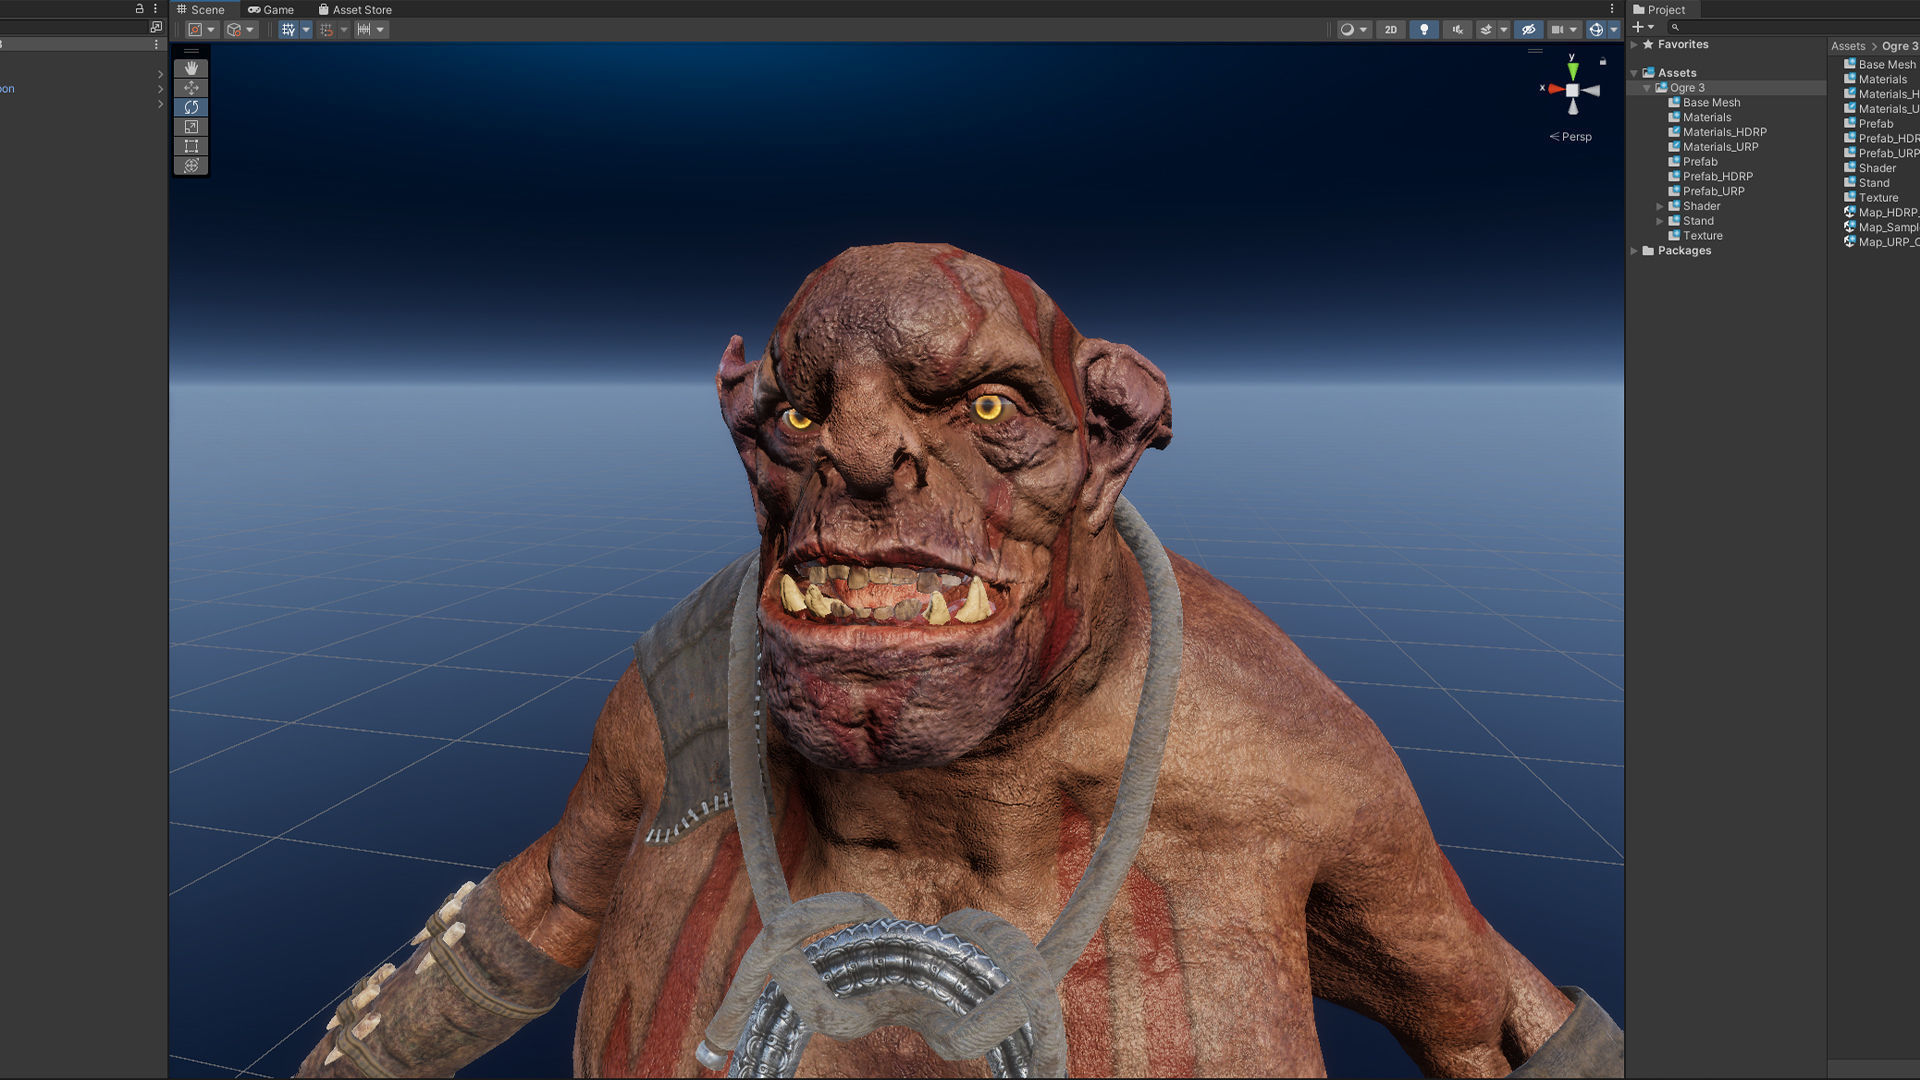Expand the Shader folder in tree
The width and height of the screenshot is (1920, 1080).
coord(1660,206)
